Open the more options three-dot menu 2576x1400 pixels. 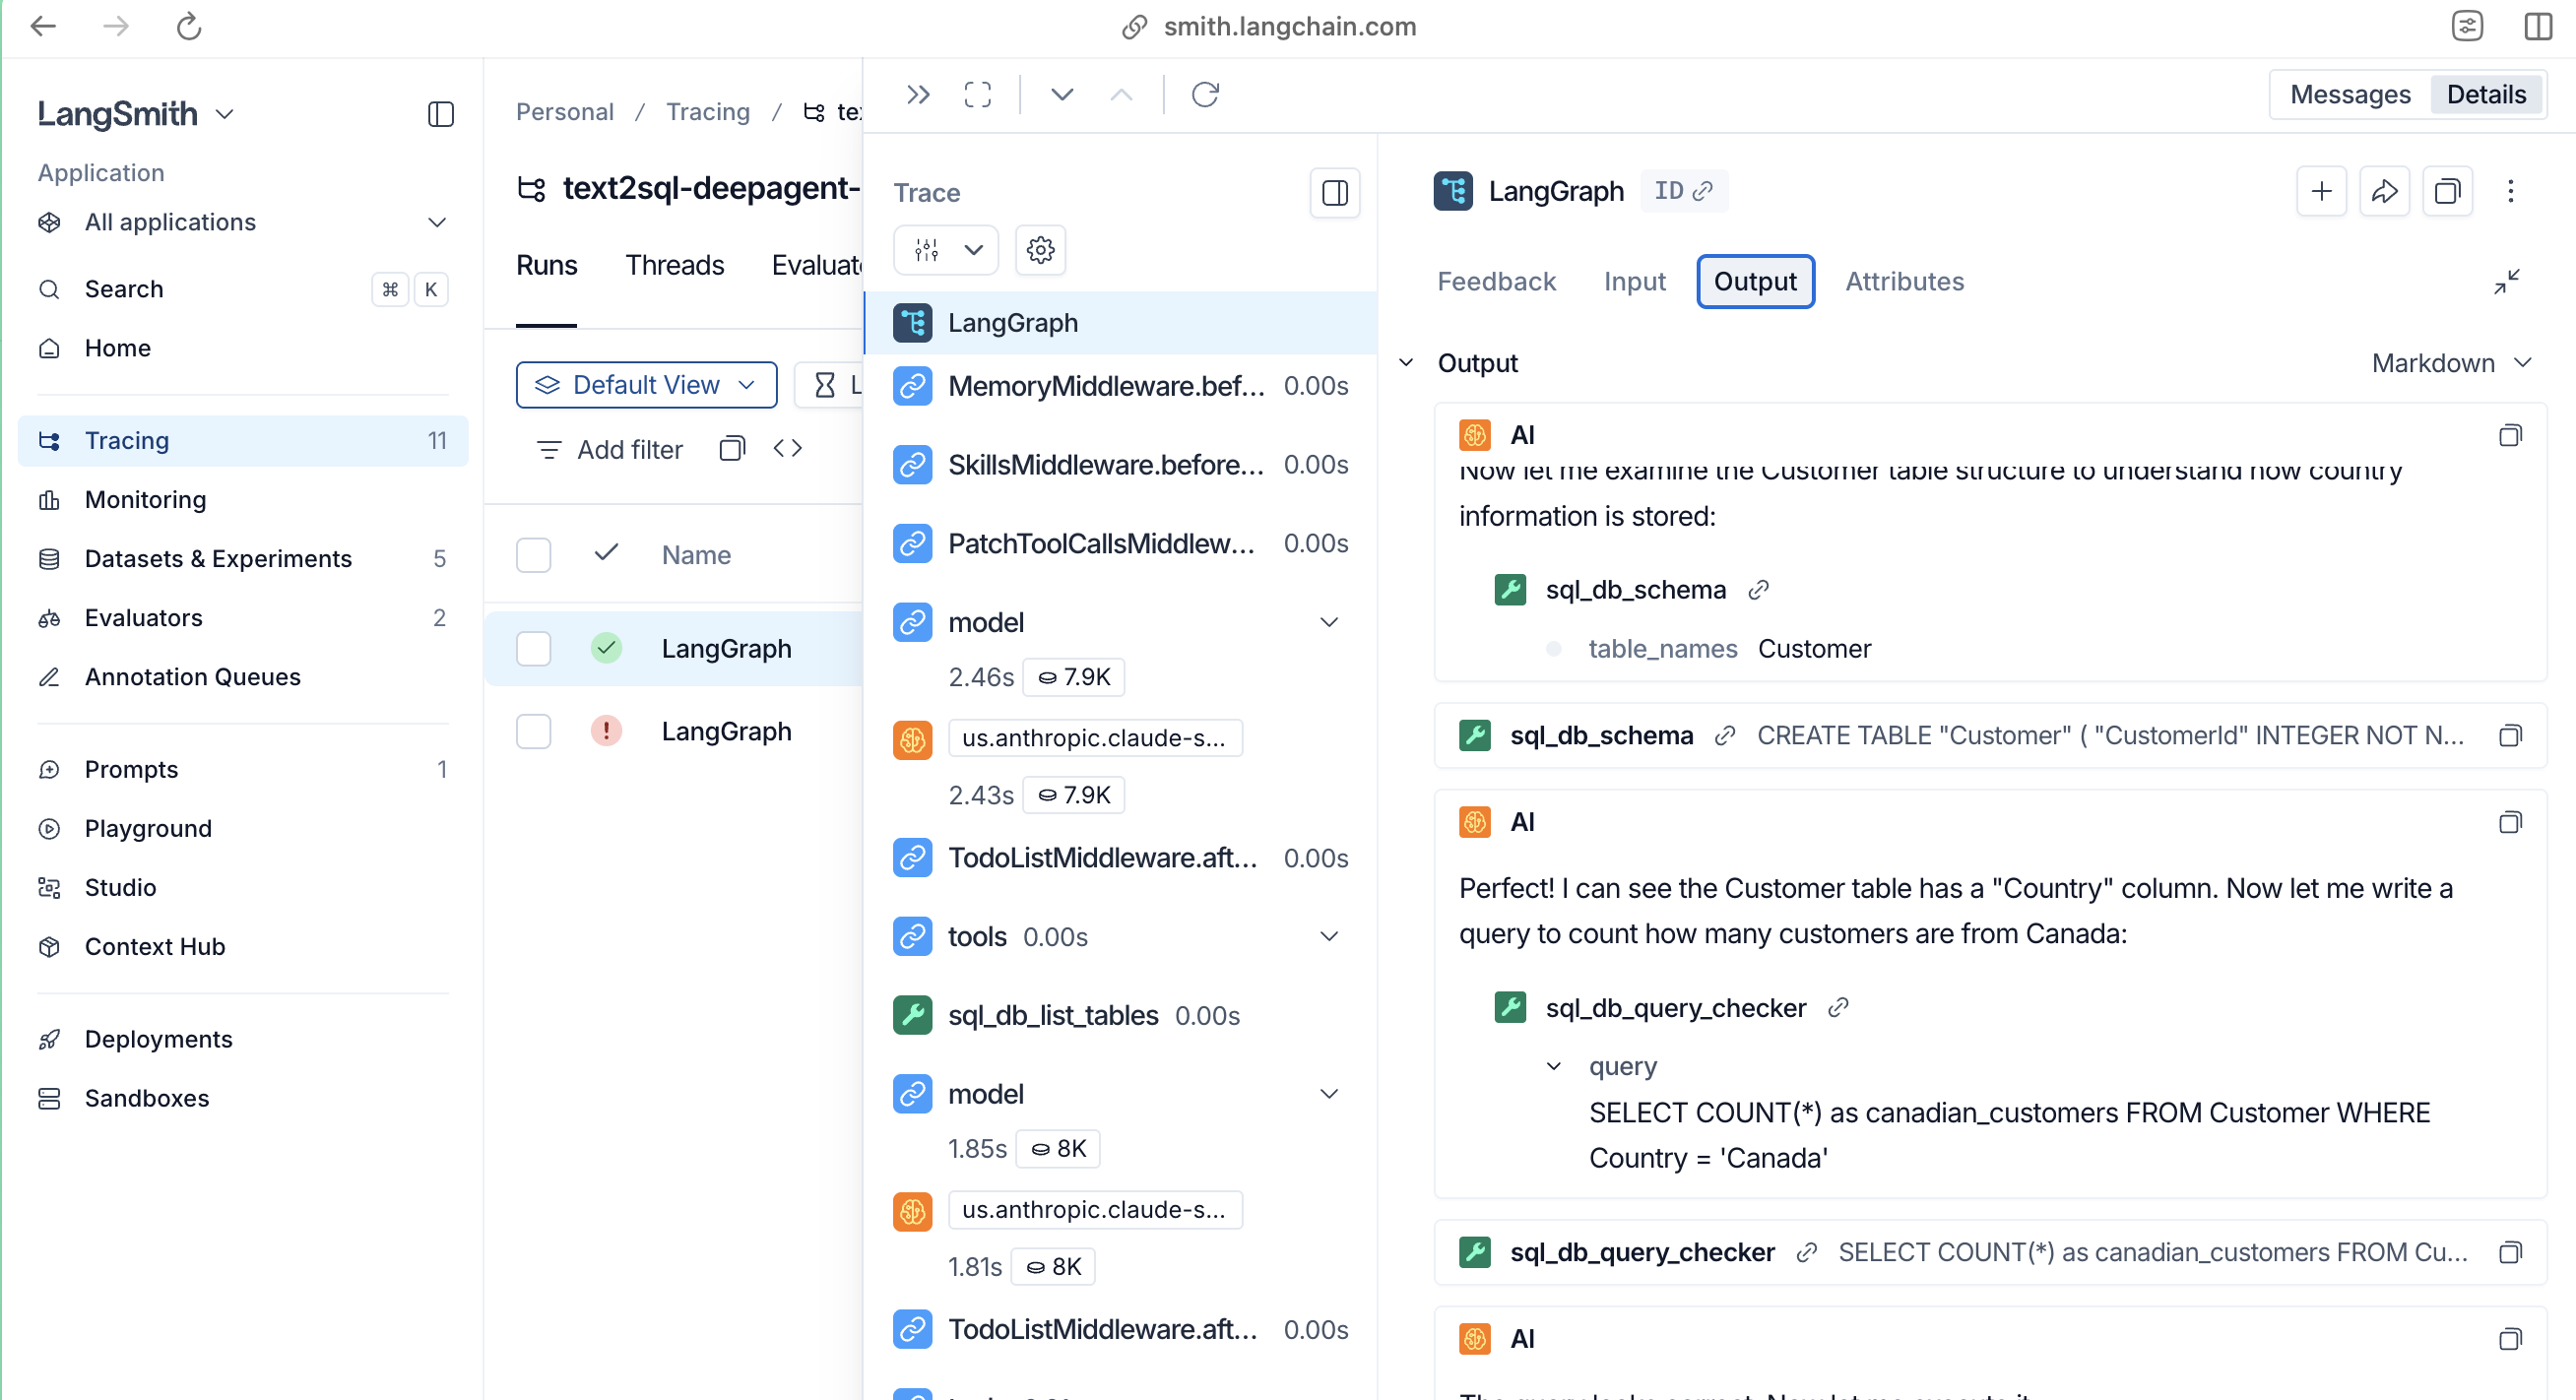2510,190
